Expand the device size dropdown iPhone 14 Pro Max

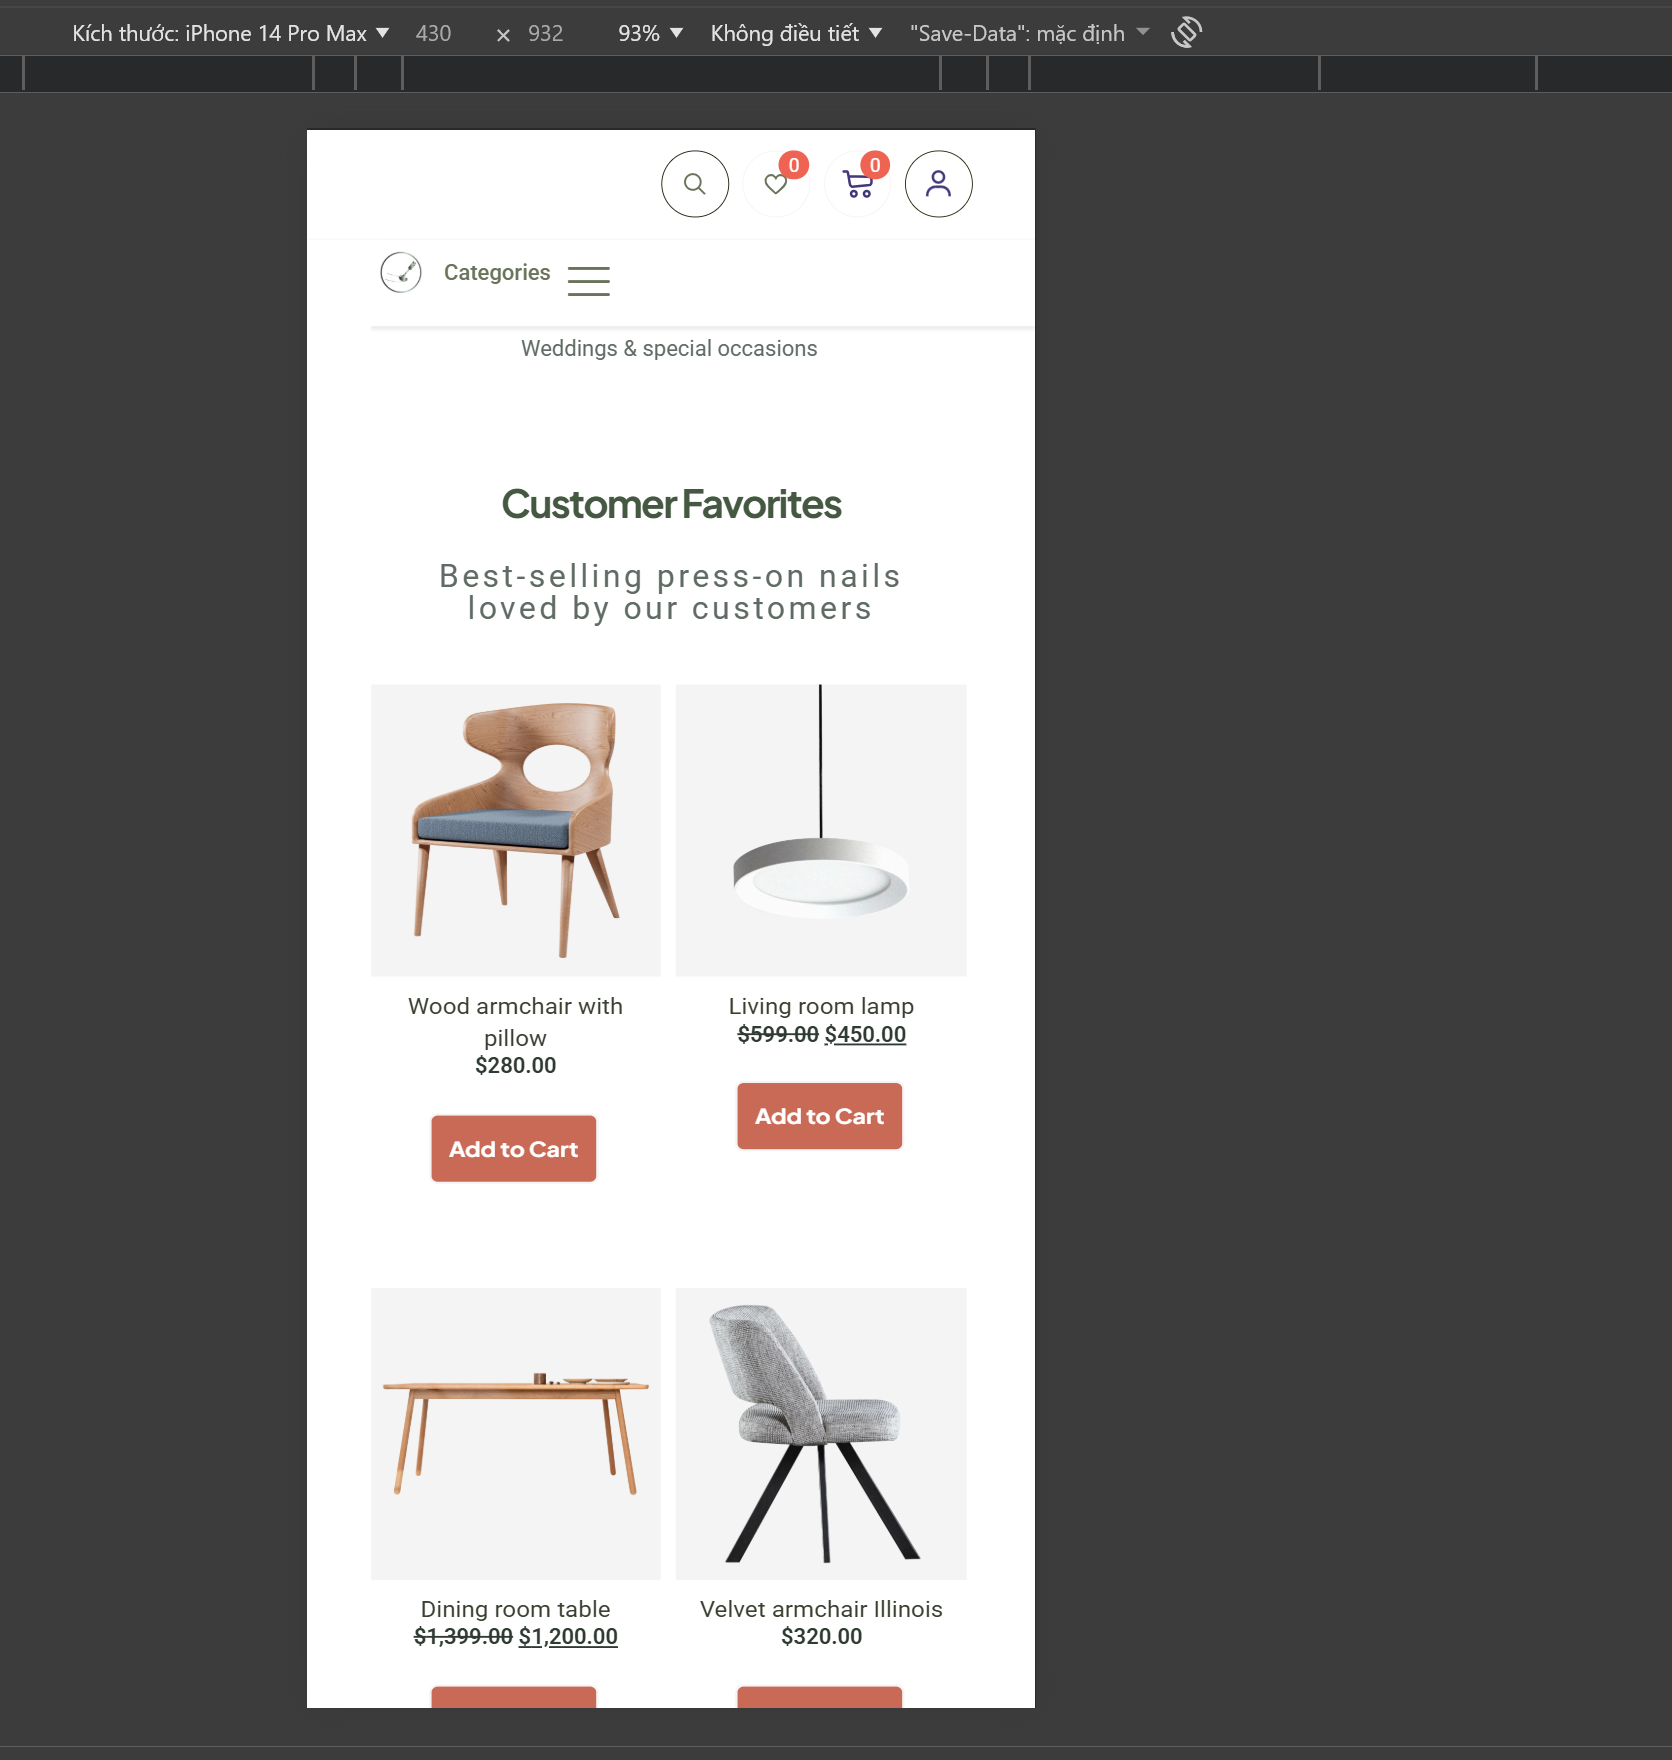pyautogui.click(x=230, y=33)
